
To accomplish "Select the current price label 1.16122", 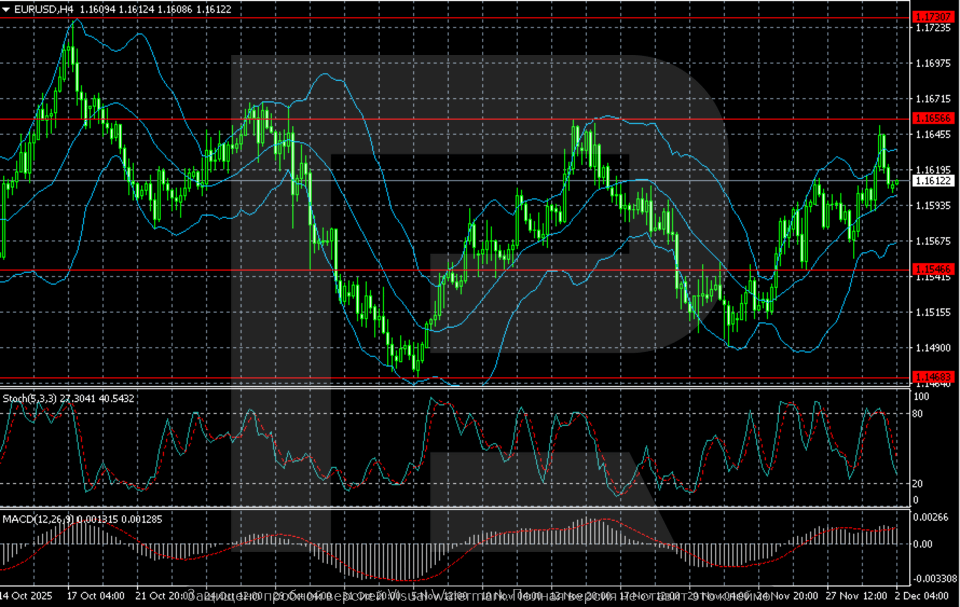I will tap(932, 182).
